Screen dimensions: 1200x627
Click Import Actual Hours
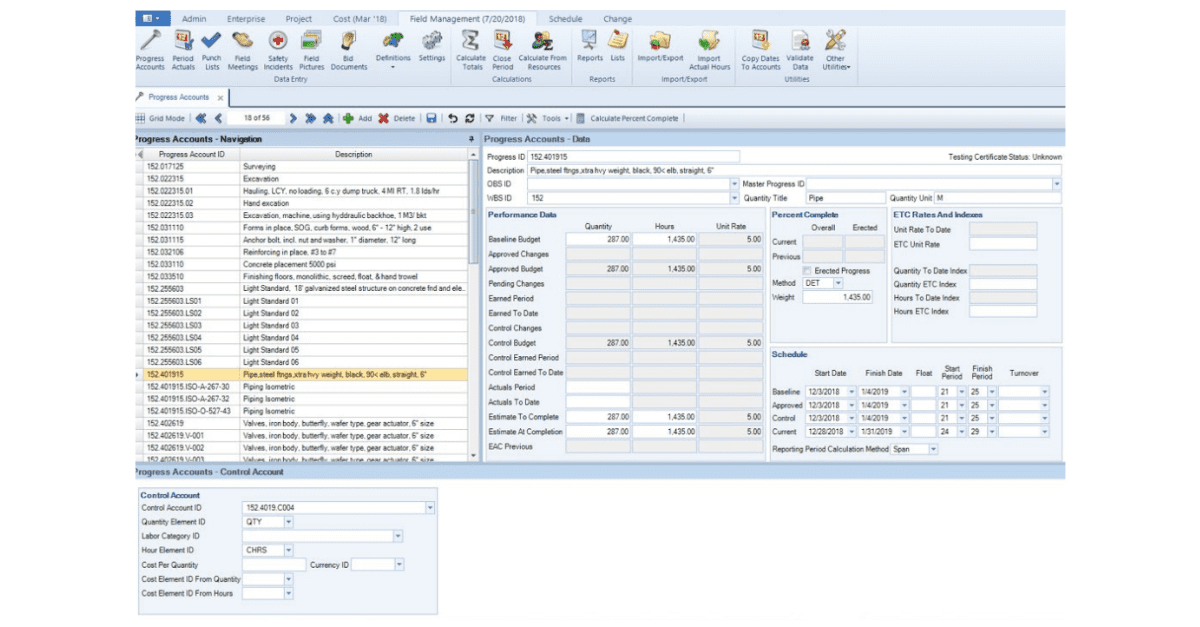click(x=709, y=49)
